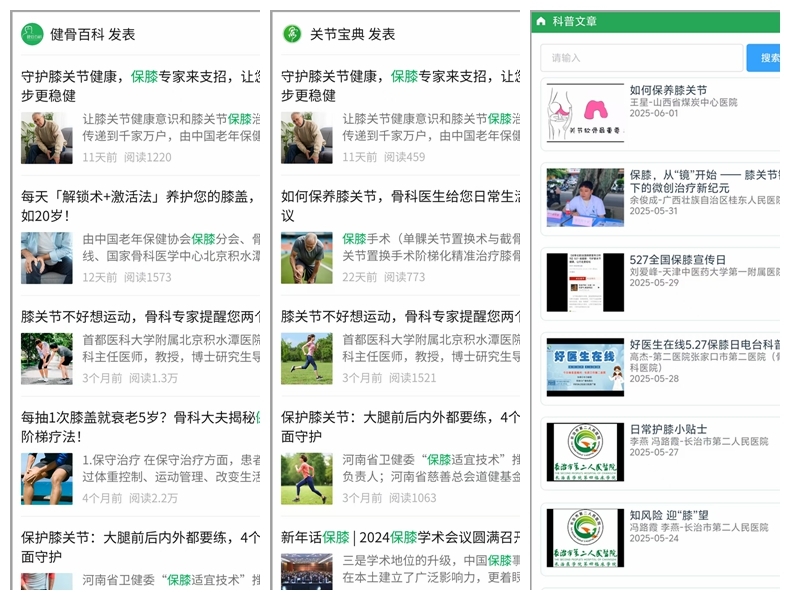Click the 健骨百科 发表 header name

point(93,34)
